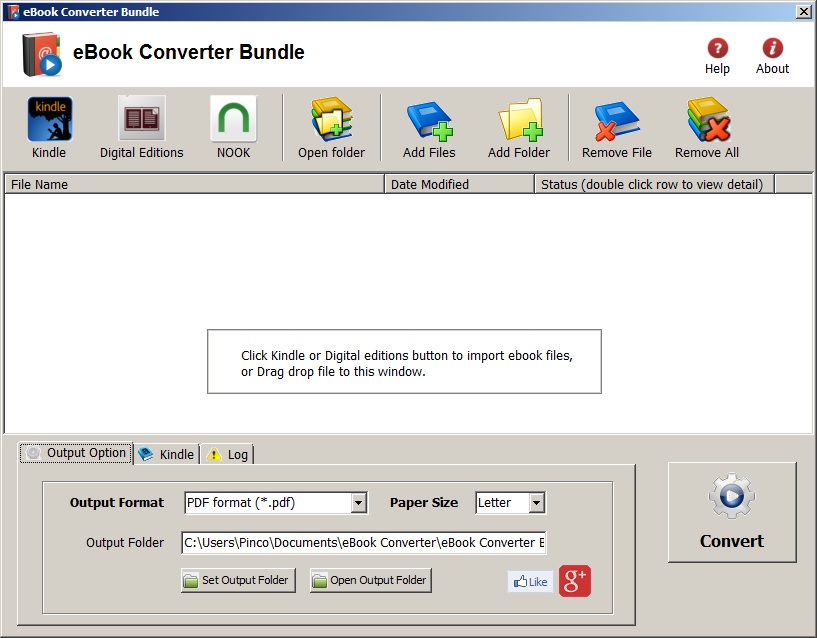This screenshot has width=817, height=638.
Task: Click the 'Paper Size' label
Action: 424,502
